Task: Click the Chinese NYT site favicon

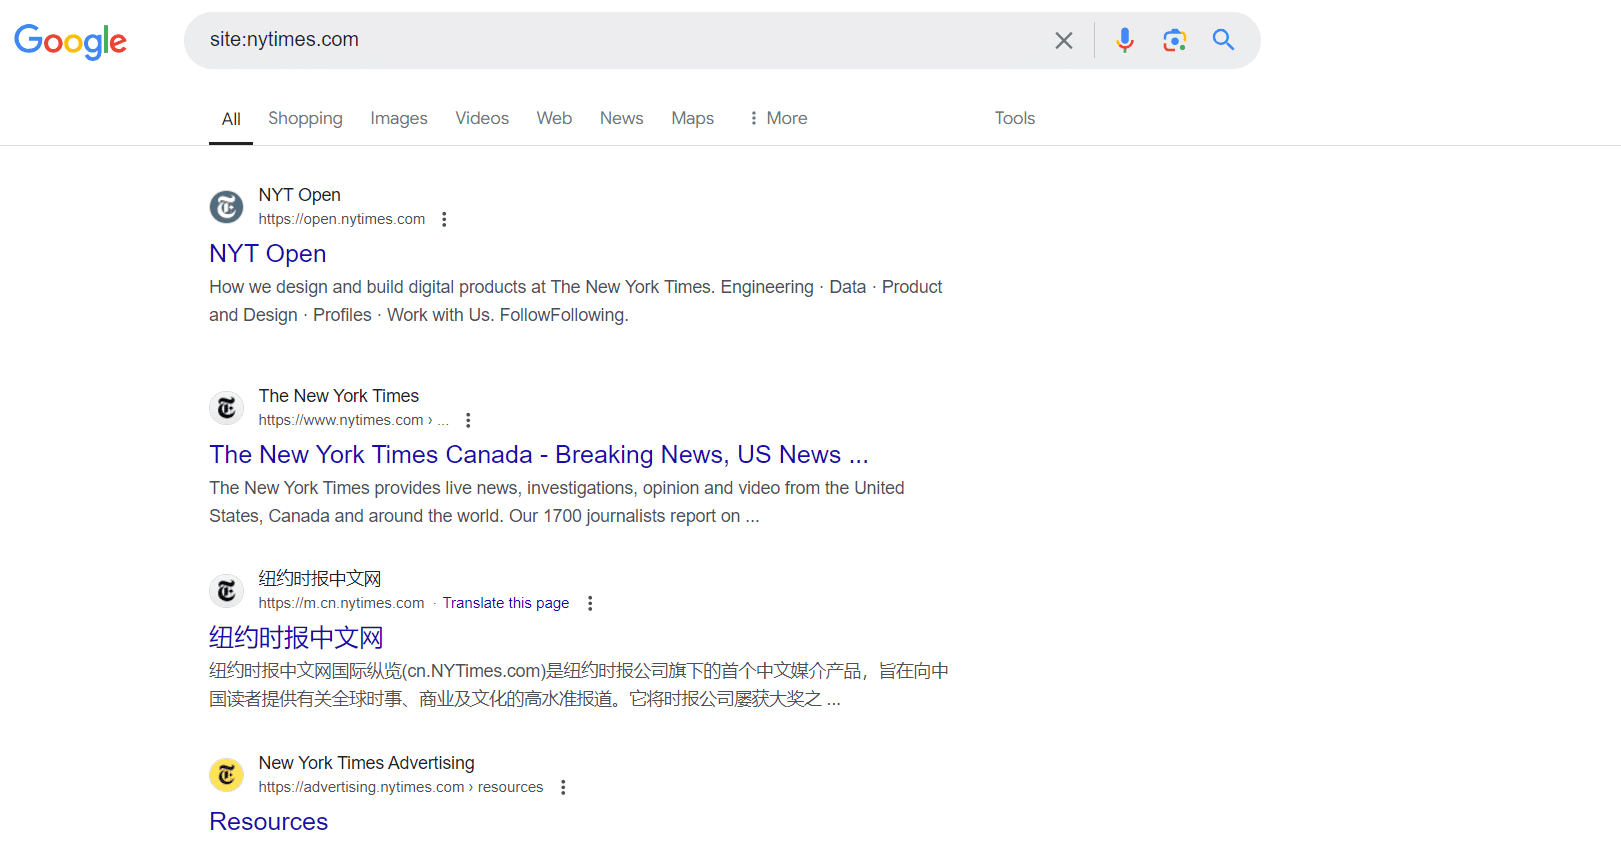Action: pos(226,591)
